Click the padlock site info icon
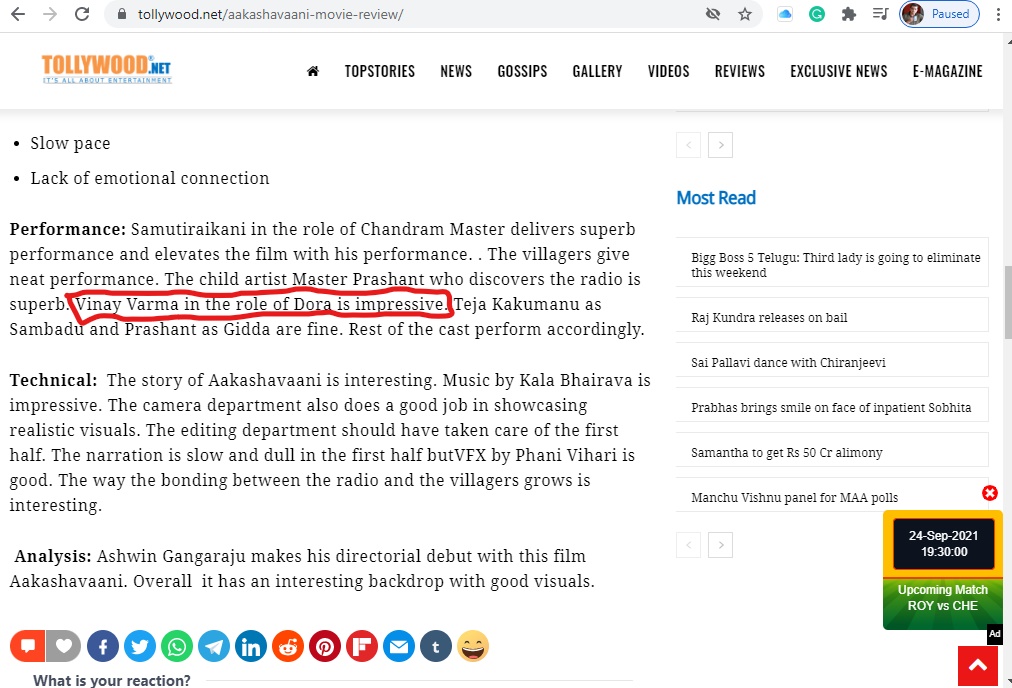 click(122, 14)
